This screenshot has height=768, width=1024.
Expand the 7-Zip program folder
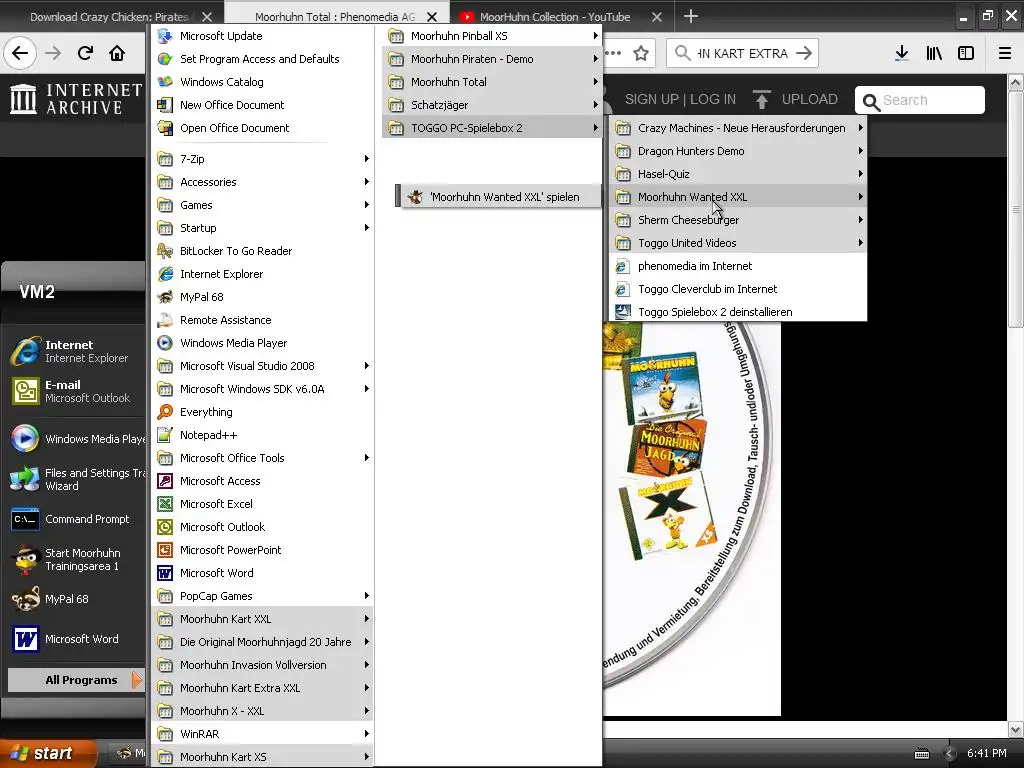(261, 159)
